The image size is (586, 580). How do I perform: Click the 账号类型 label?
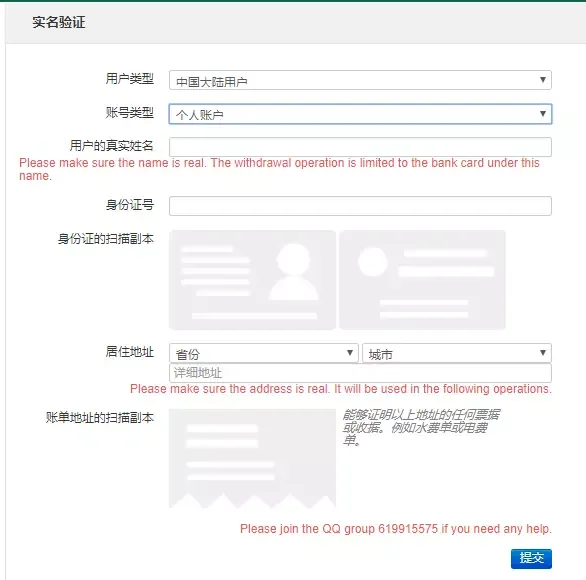click(x=130, y=112)
